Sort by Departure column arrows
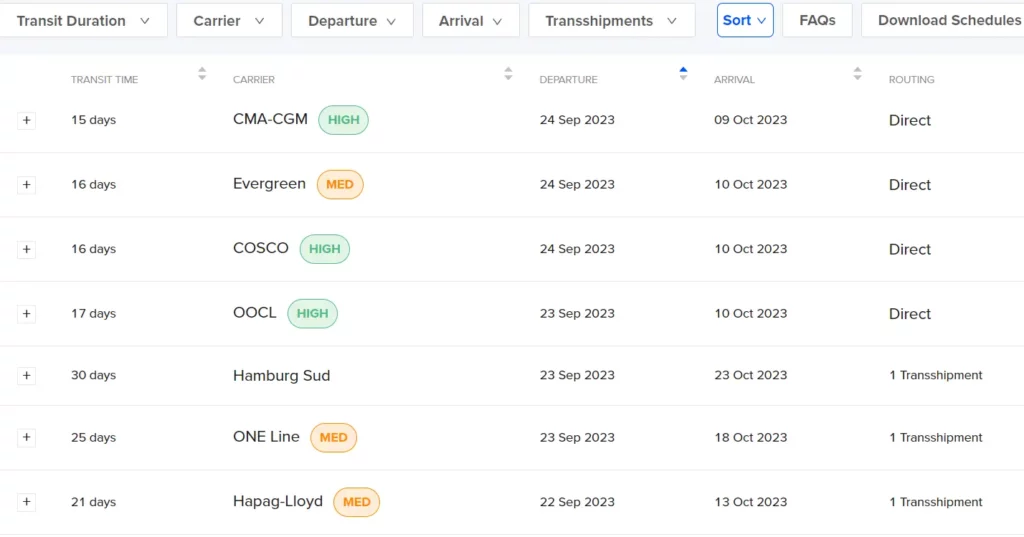The width and height of the screenshot is (1024, 537). pyautogui.click(x=683, y=74)
